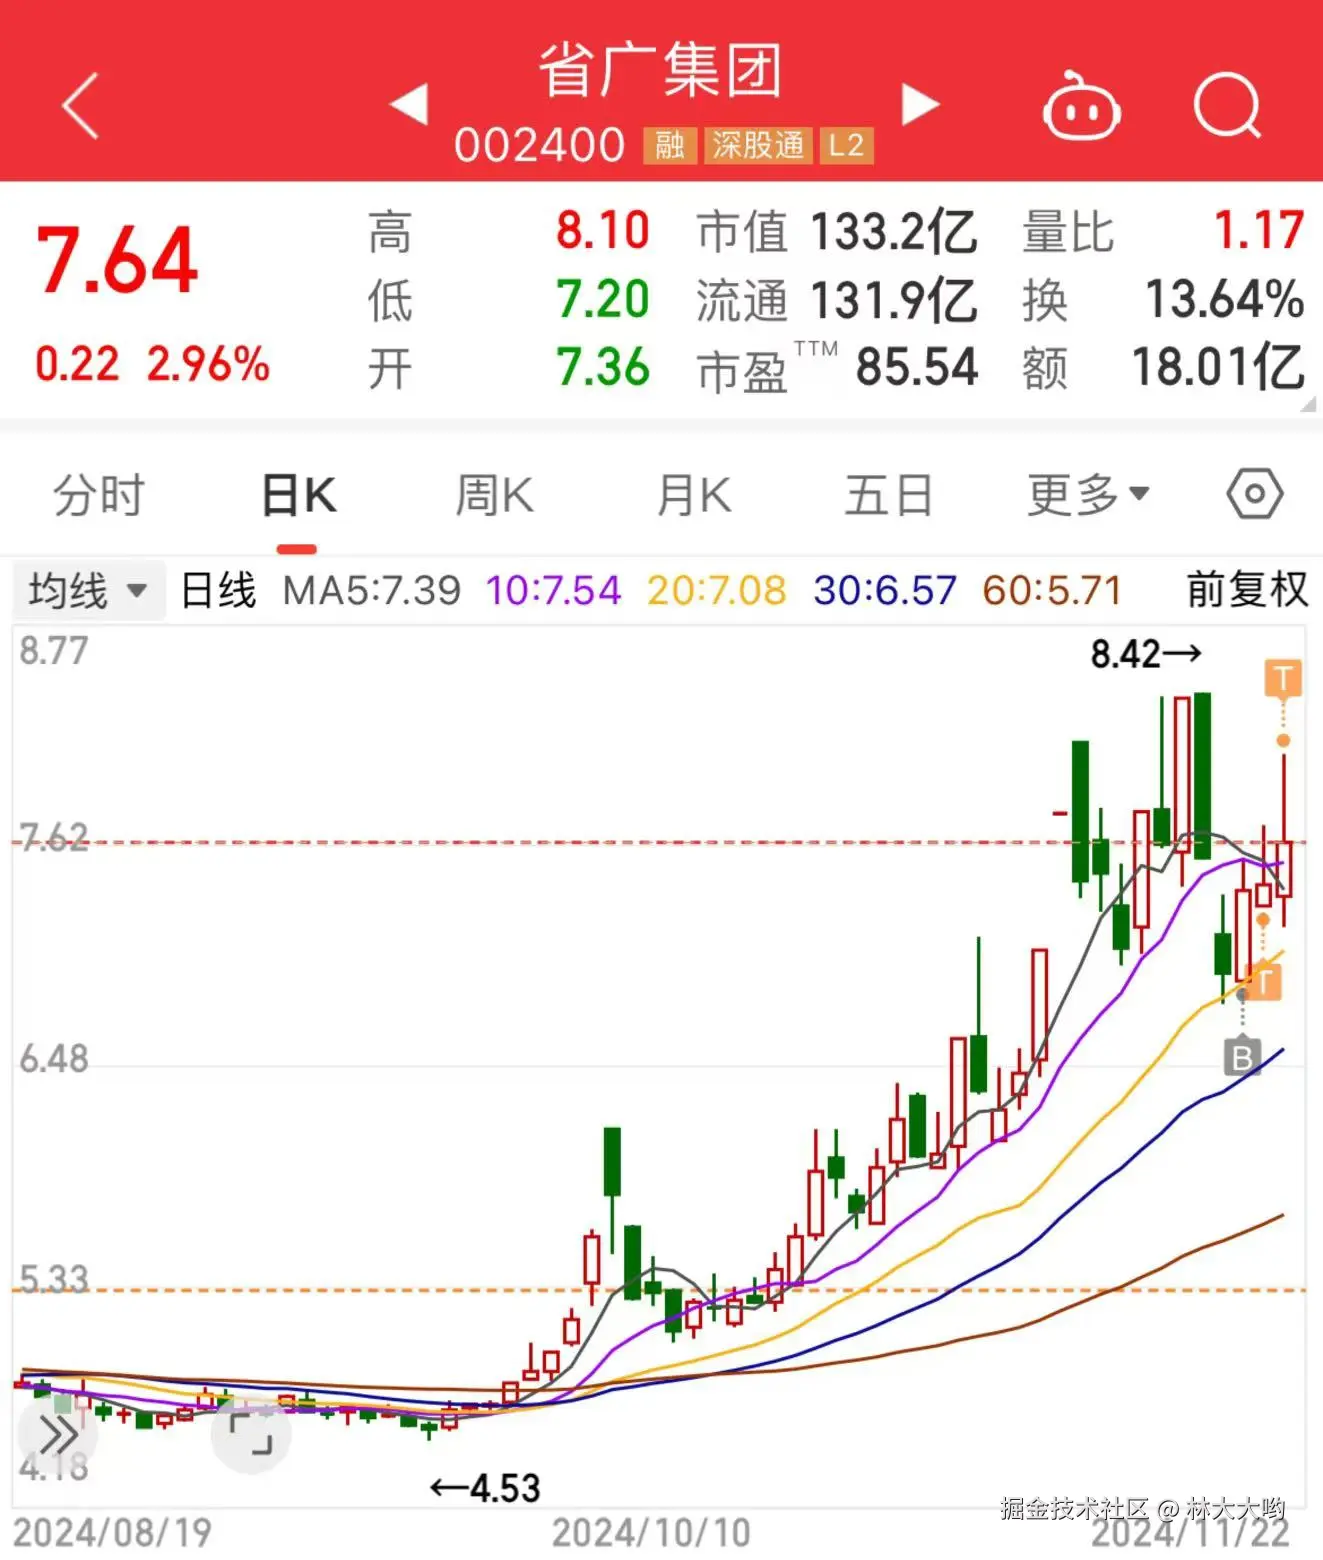Tap the double-chevron expand button on chart
Image resolution: width=1323 pixels, height=1560 pixels.
tap(57, 1436)
